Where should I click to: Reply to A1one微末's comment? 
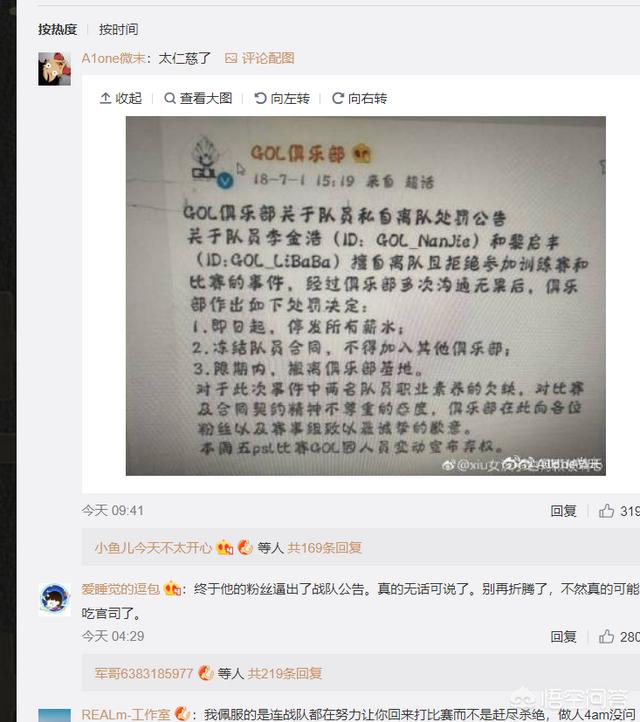coord(564,511)
